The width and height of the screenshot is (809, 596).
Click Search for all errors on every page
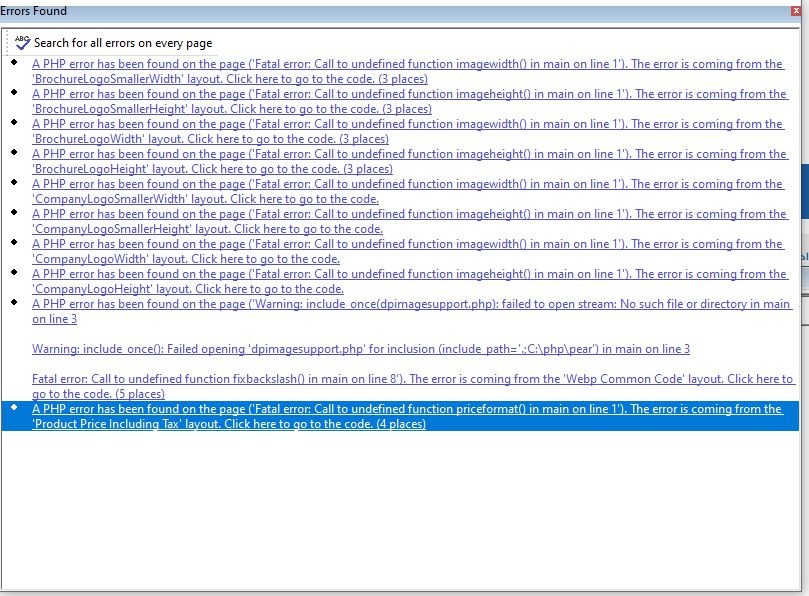(x=123, y=43)
